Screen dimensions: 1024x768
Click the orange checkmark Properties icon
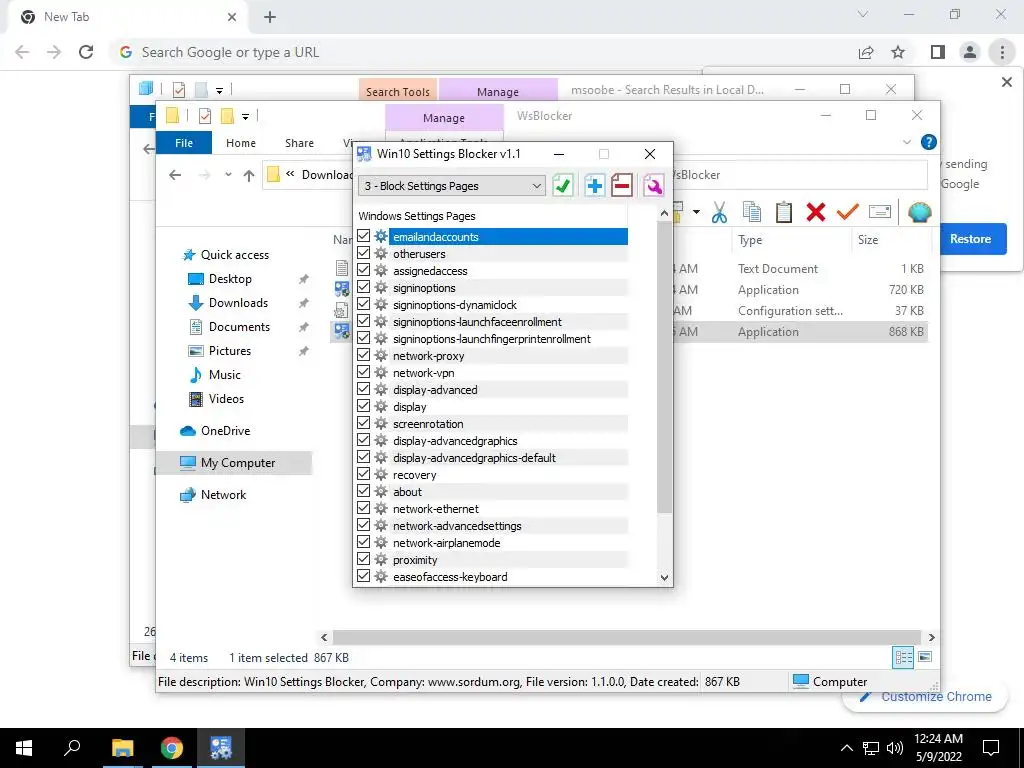point(848,212)
